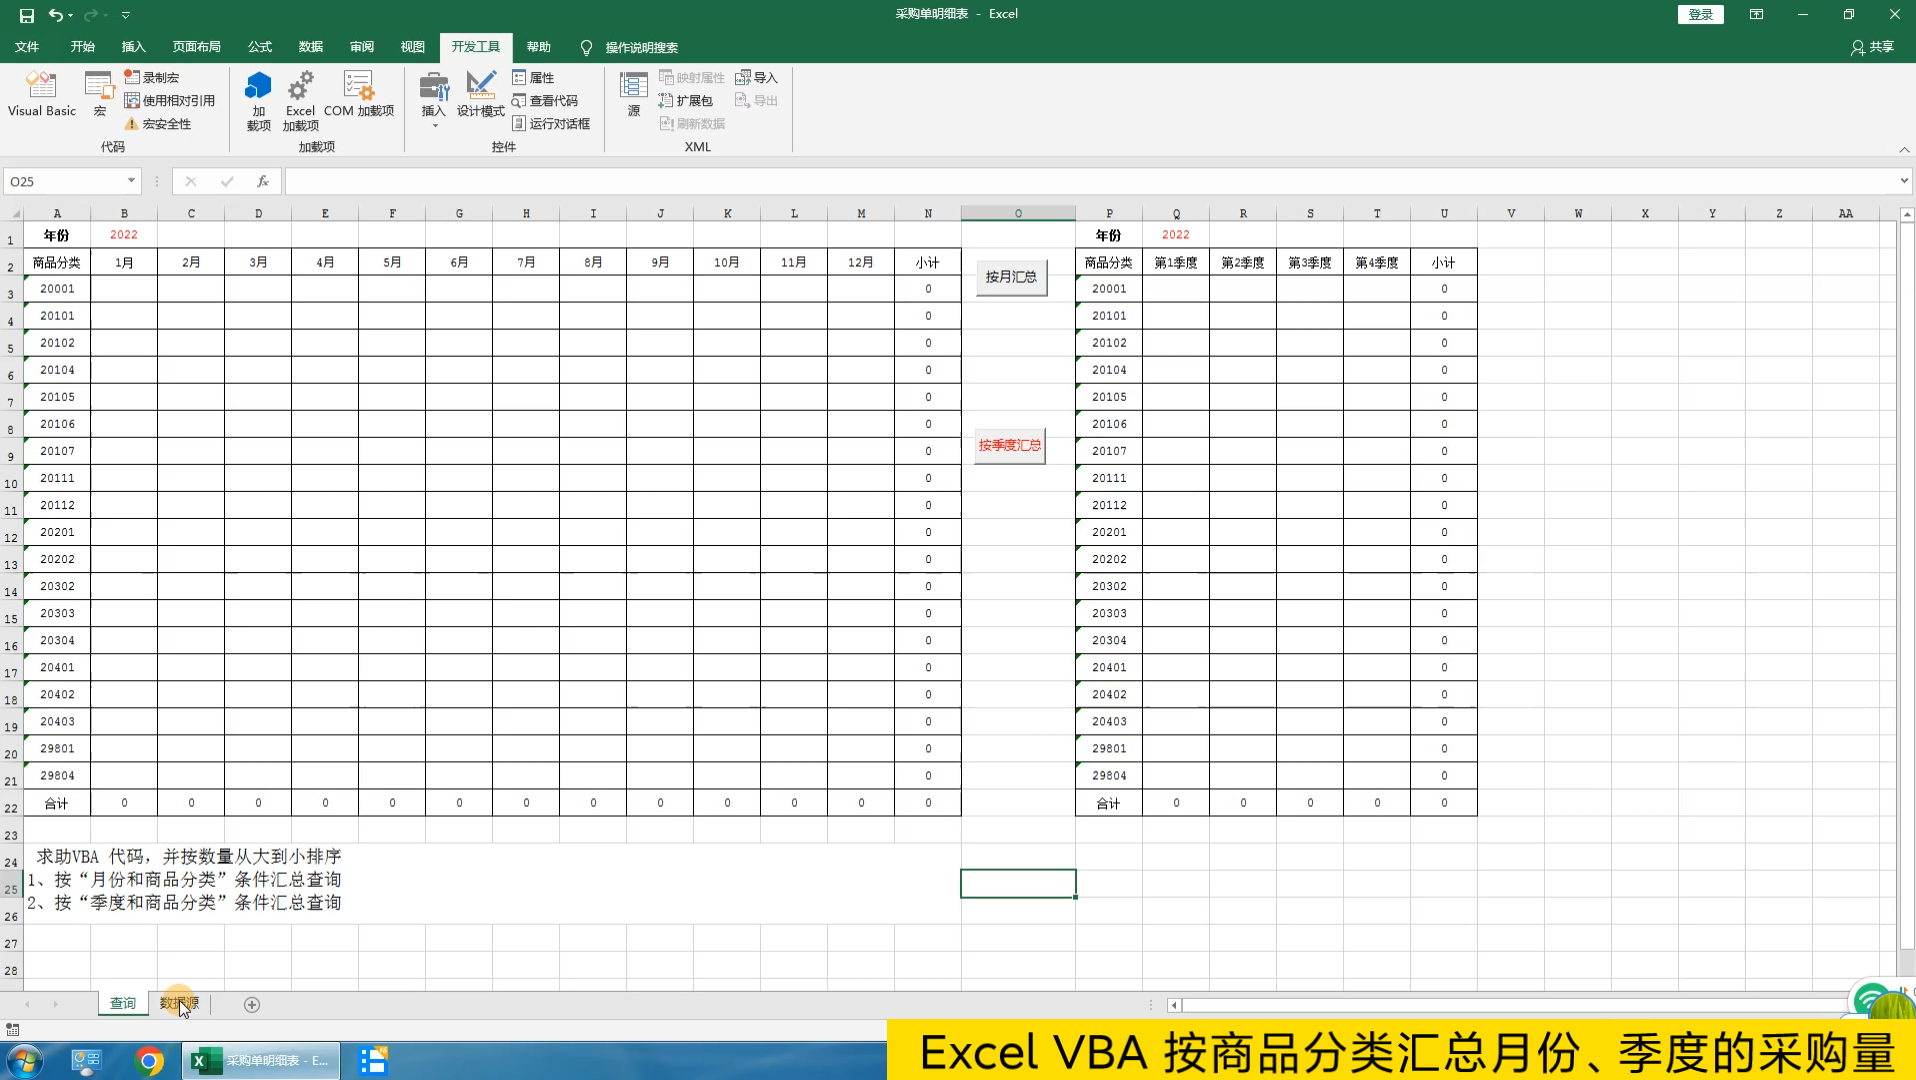1916x1080 pixels.
Task: Click the Share button
Action: click(x=1872, y=47)
